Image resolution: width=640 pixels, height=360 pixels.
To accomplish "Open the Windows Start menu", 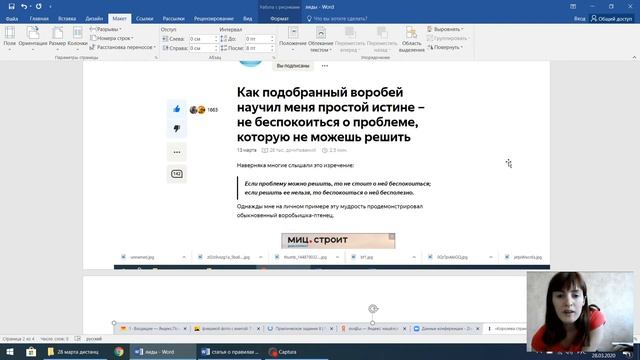I will pos(9,352).
